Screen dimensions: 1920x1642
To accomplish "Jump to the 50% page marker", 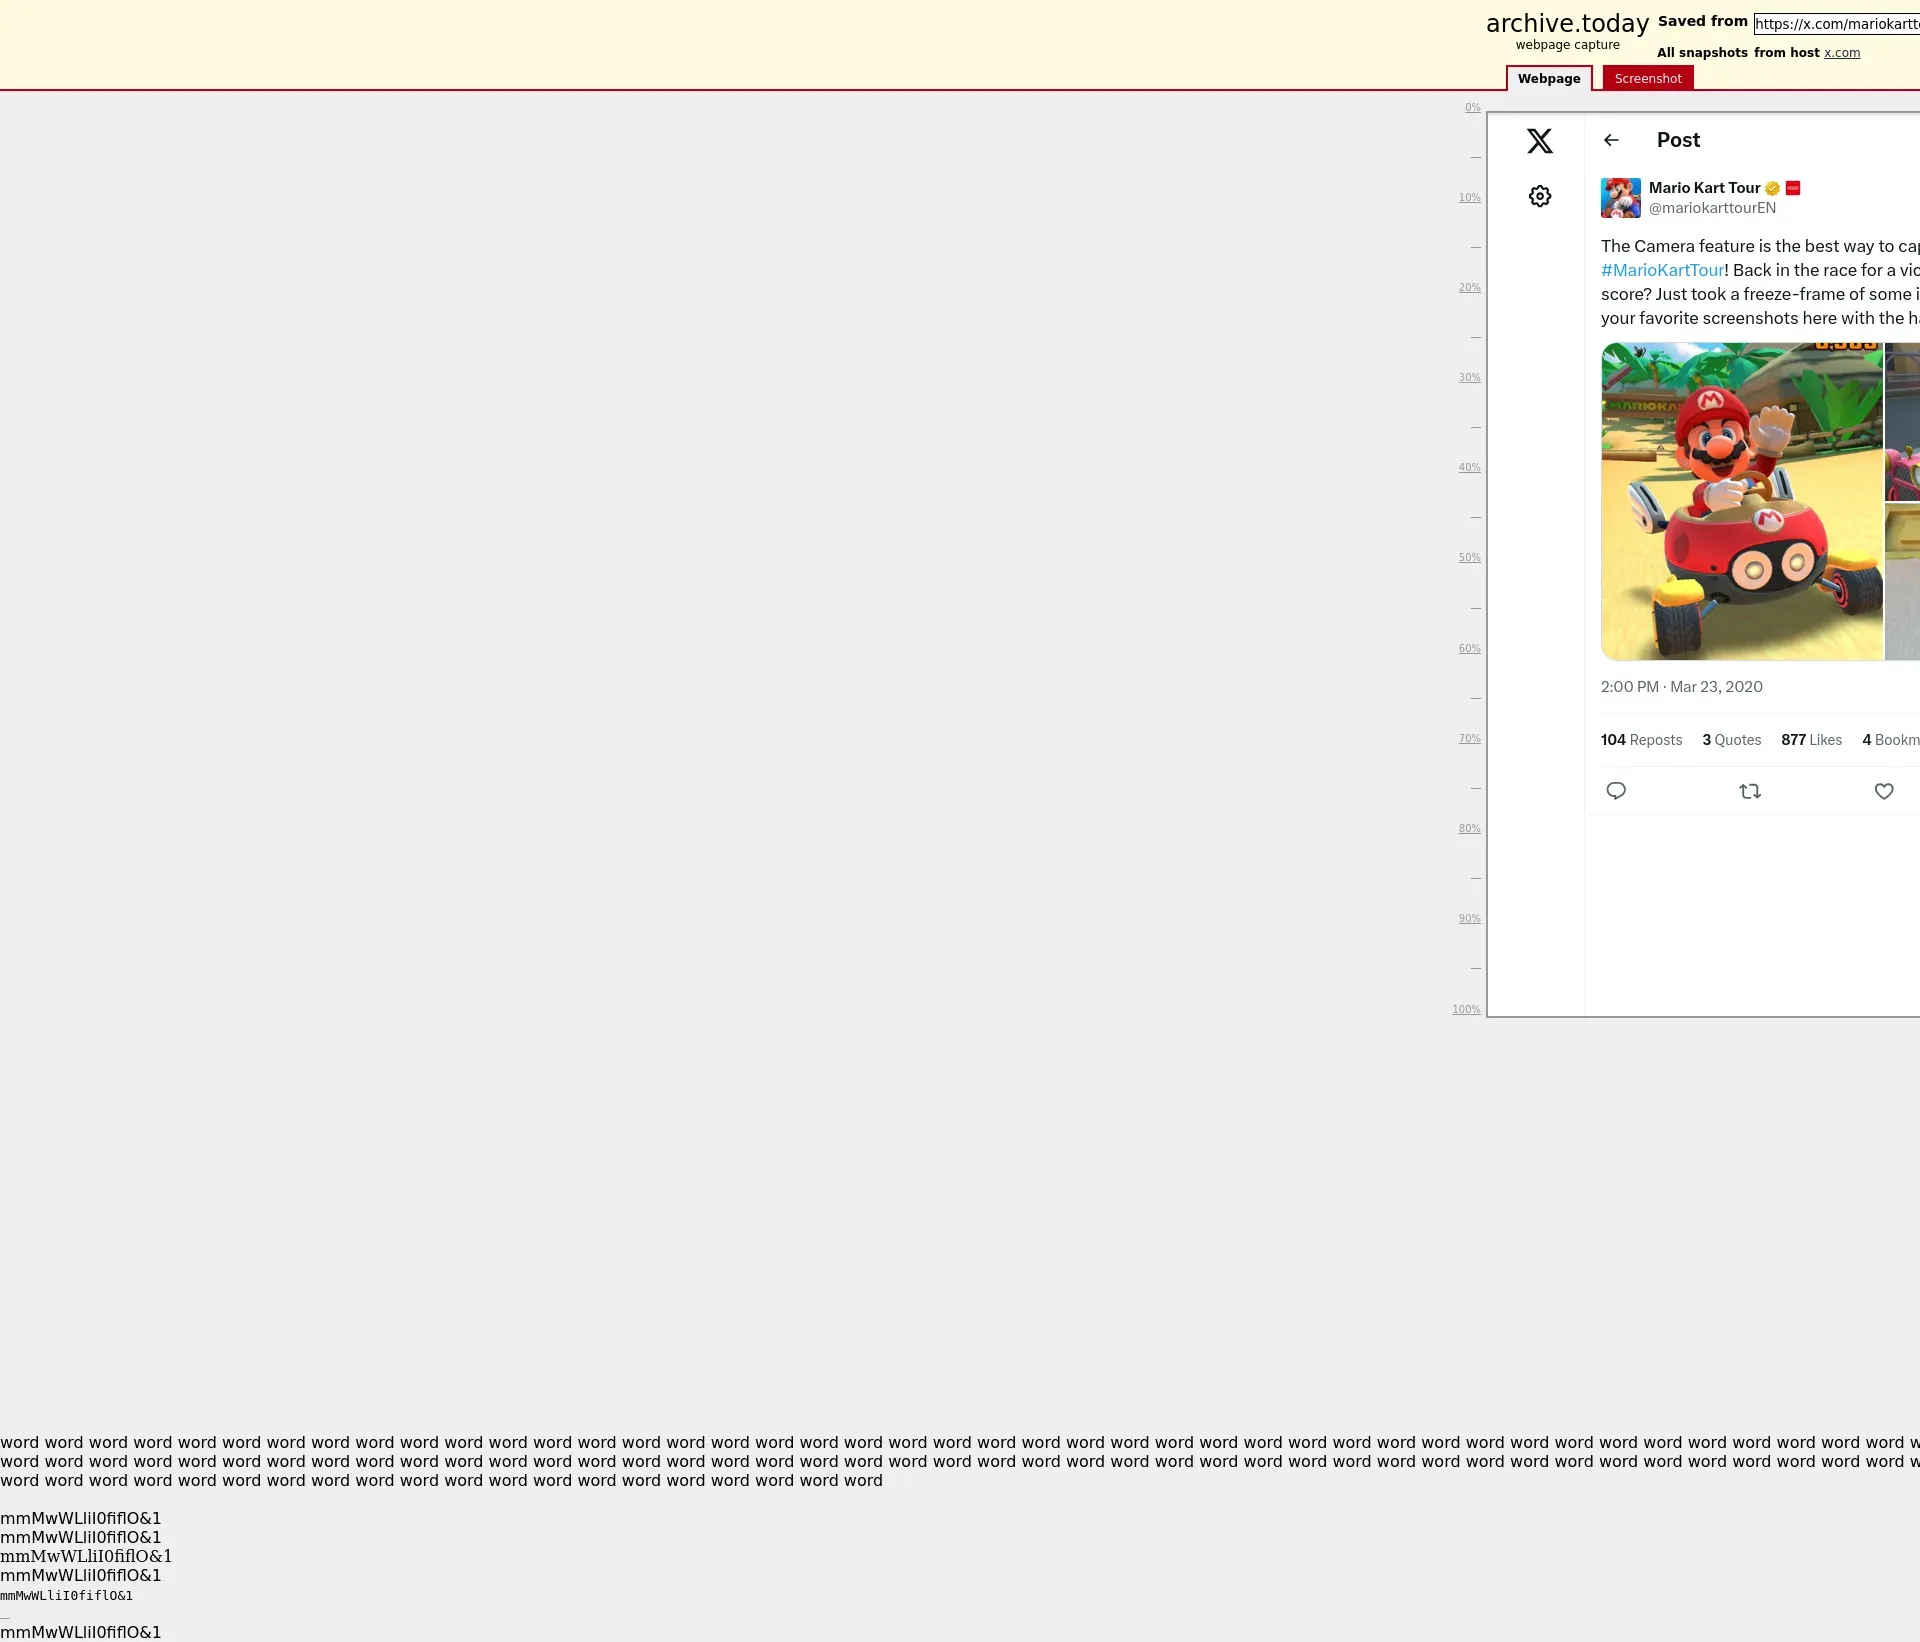I will tap(1469, 558).
